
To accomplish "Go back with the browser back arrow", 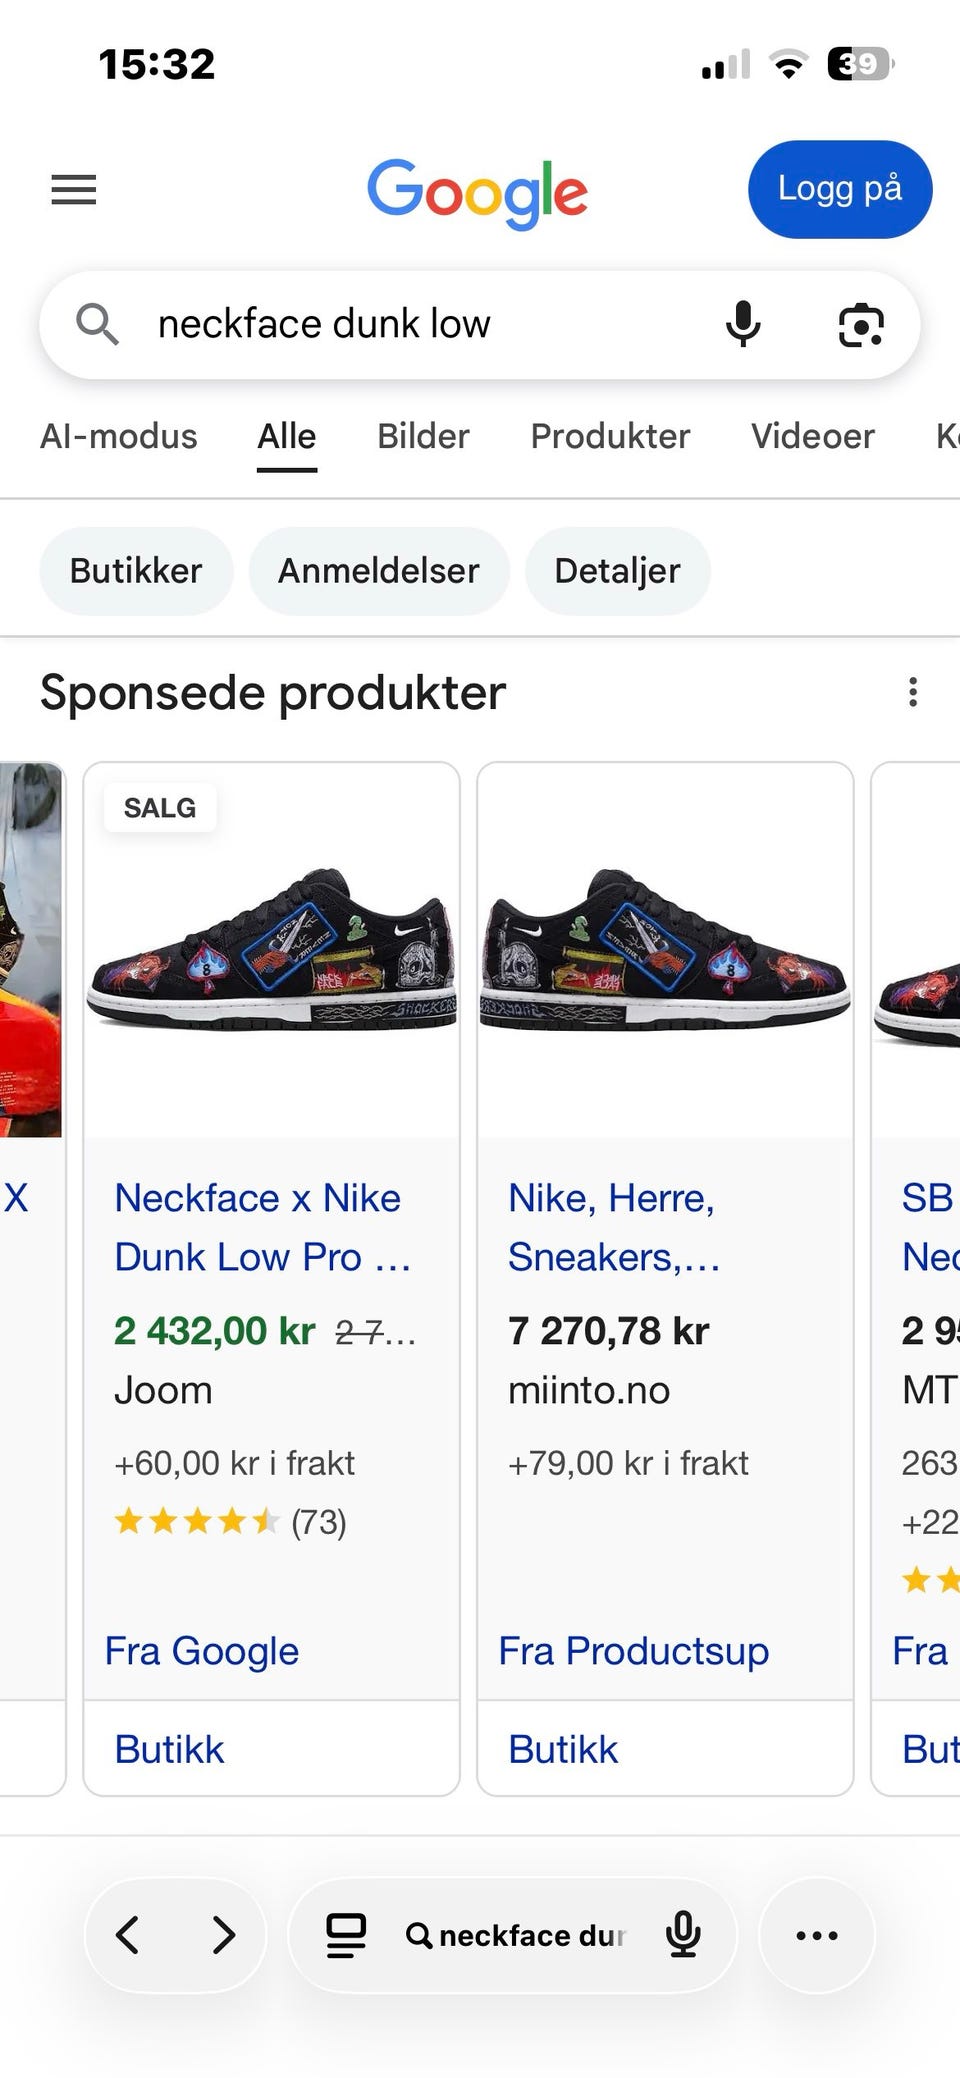I will (128, 1935).
